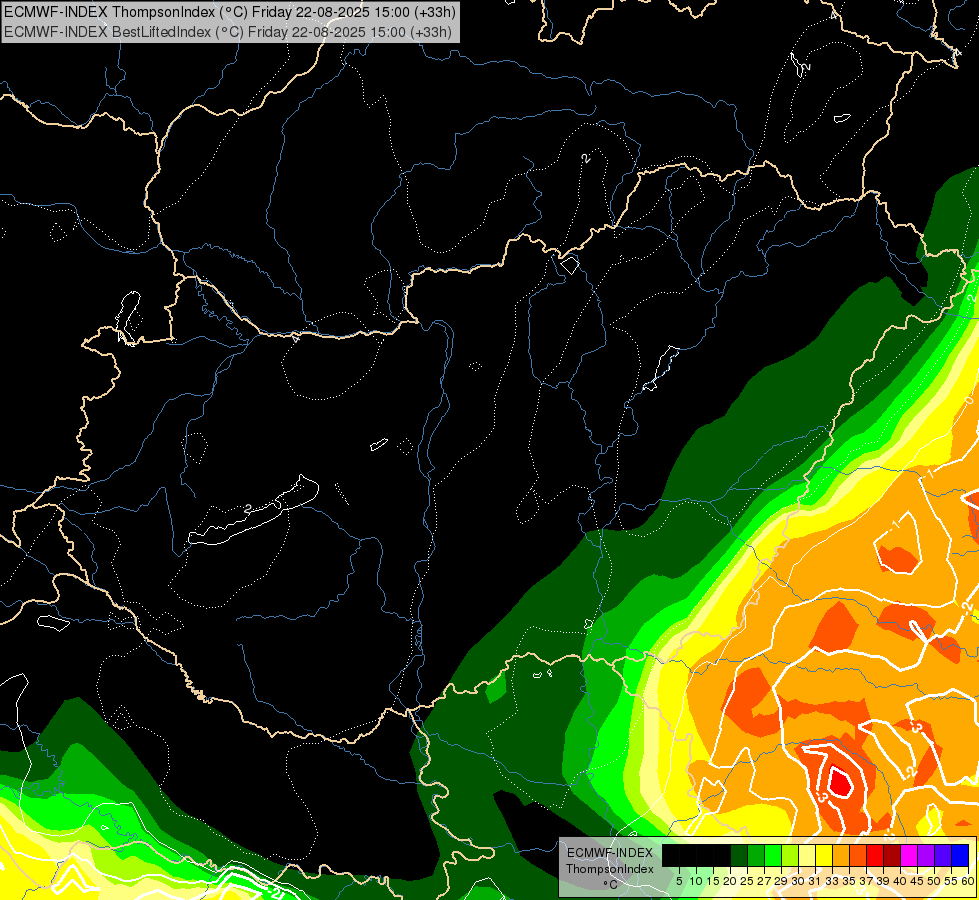Click legend scale value 55

pyautogui.click(x=951, y=881)
